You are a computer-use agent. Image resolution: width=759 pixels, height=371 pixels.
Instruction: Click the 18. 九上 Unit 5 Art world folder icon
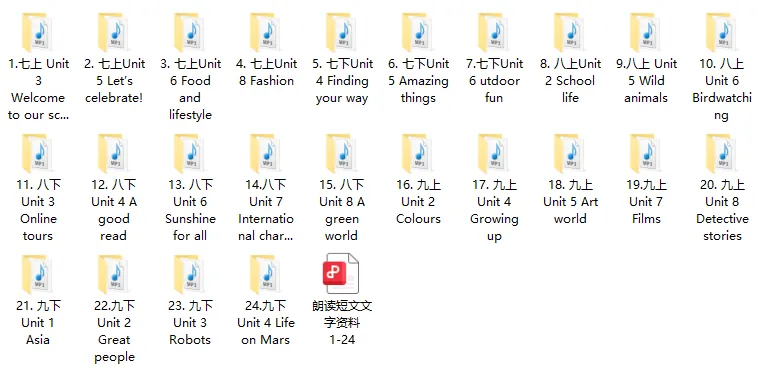pos(570,154)
